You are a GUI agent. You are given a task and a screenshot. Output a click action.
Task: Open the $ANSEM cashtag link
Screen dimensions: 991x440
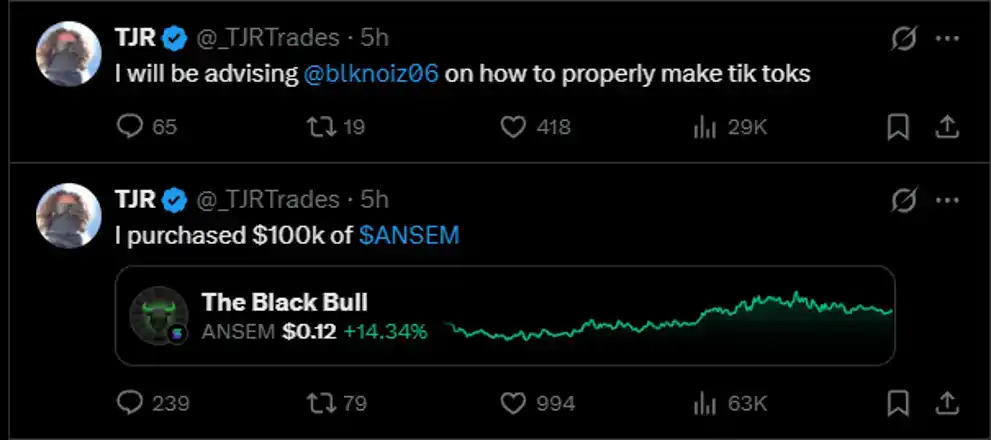click(409, 236)
